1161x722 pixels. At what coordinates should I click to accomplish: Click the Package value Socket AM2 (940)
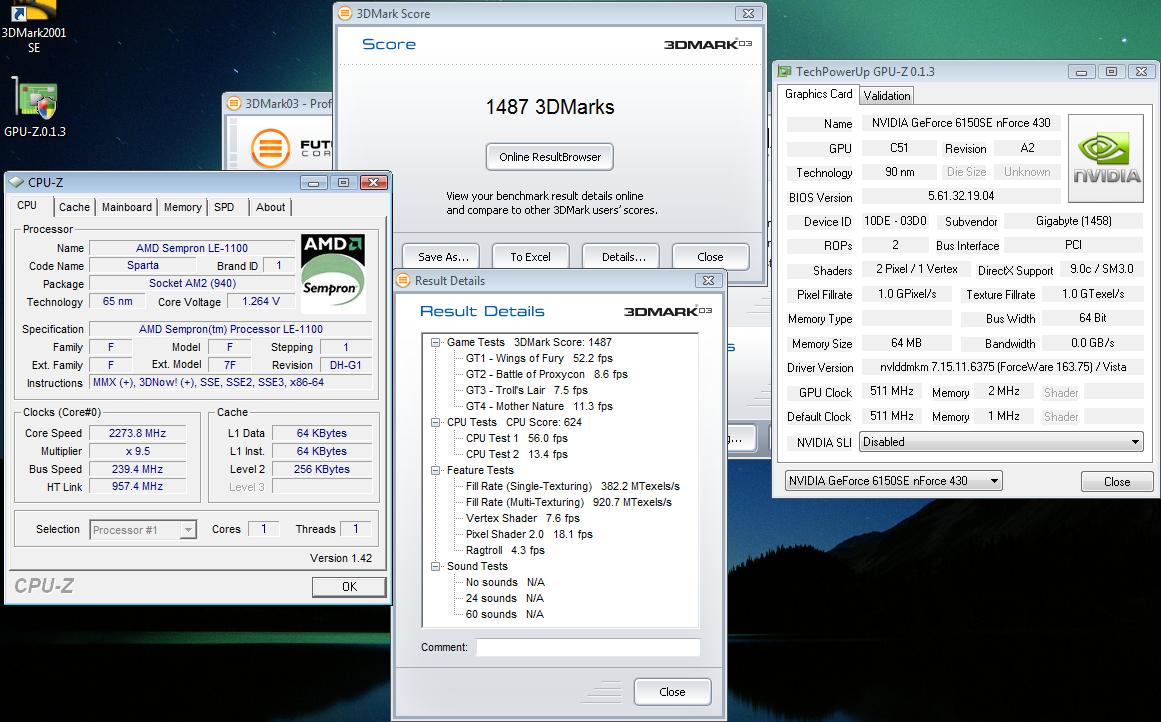click(192, 284)
